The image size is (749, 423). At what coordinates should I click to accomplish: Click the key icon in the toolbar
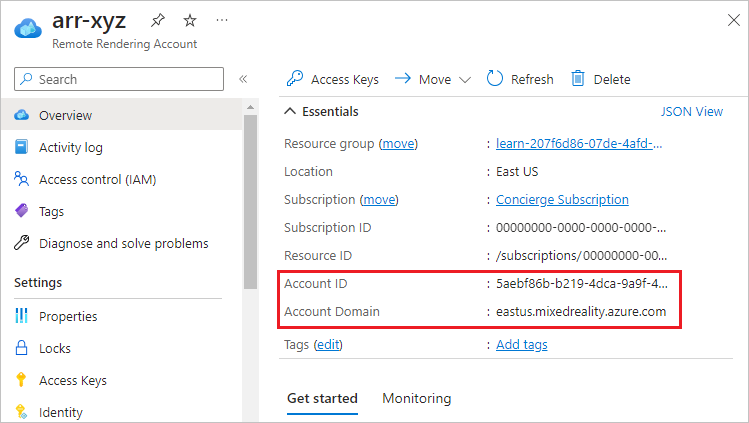(x=295, y=78)
